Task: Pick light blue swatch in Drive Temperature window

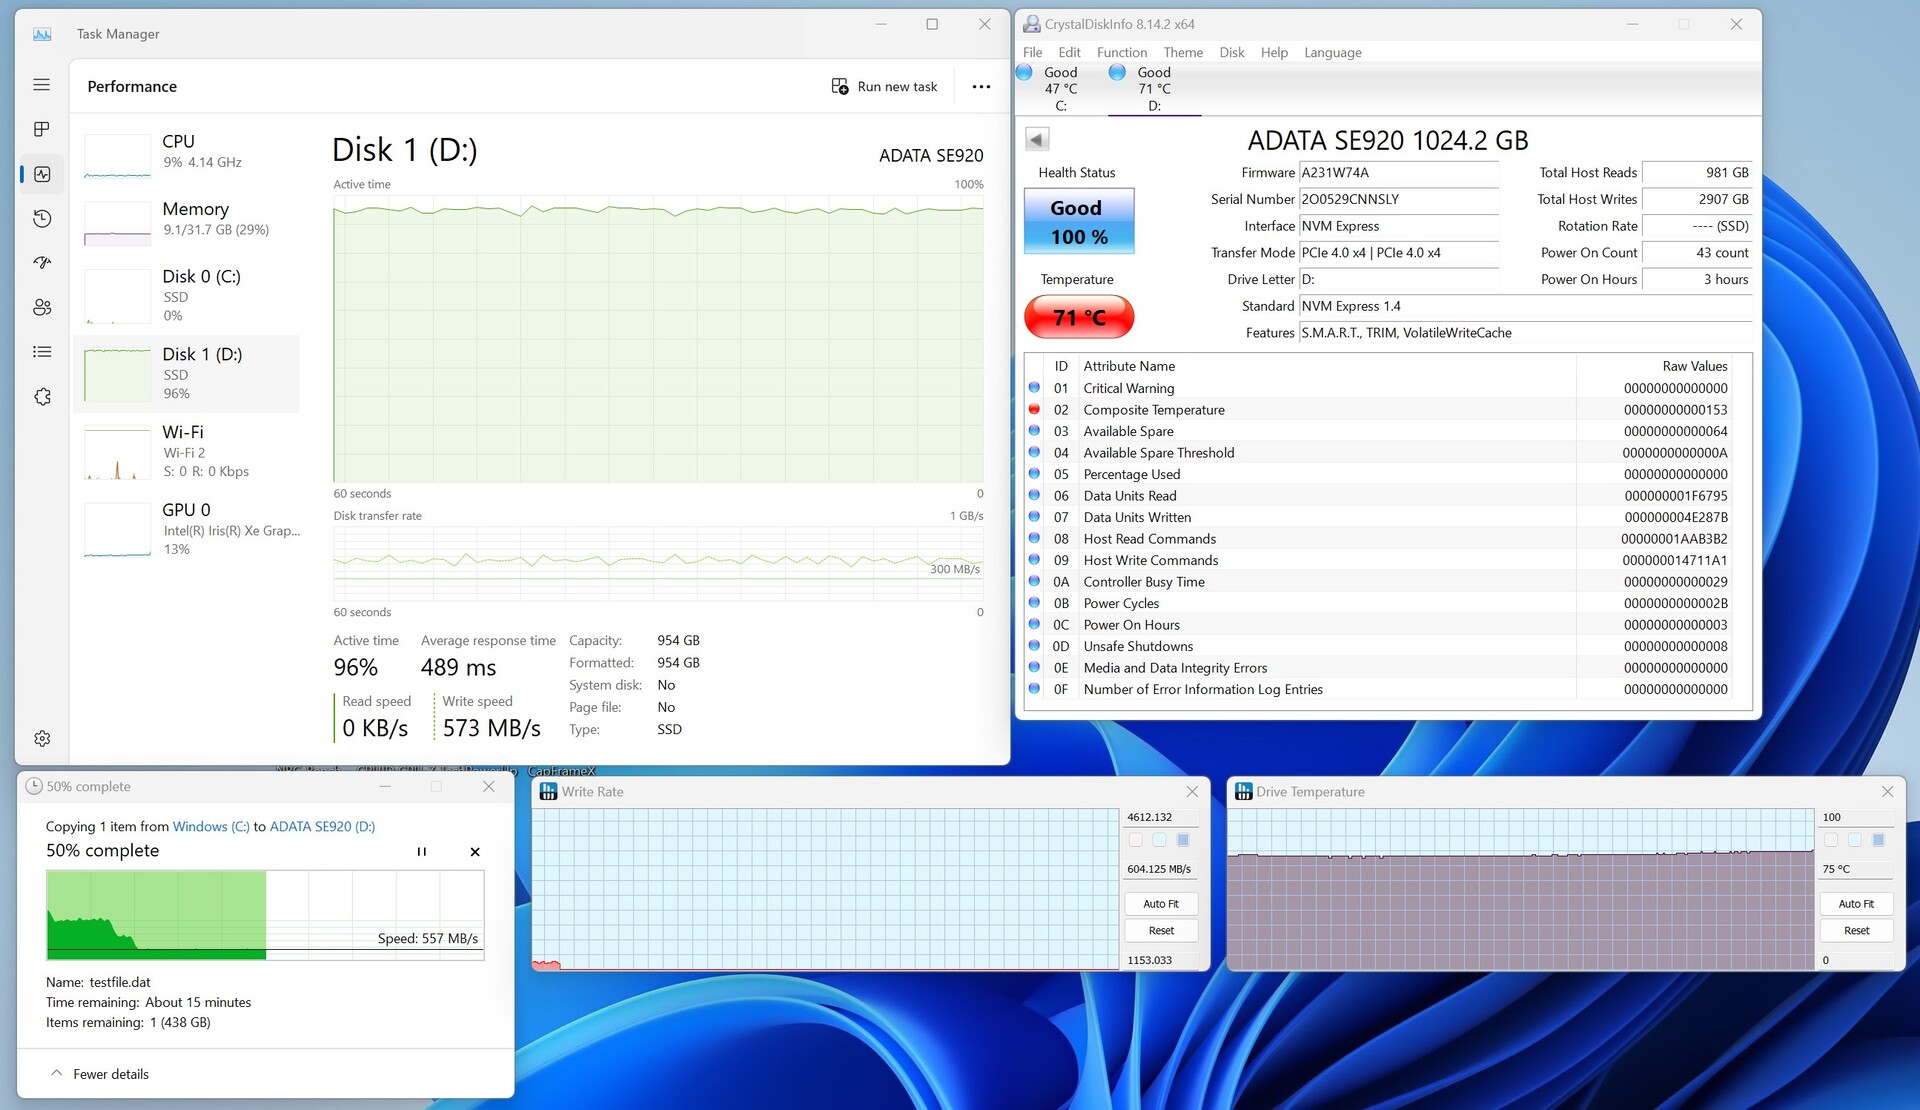Action: [1854, 840]
